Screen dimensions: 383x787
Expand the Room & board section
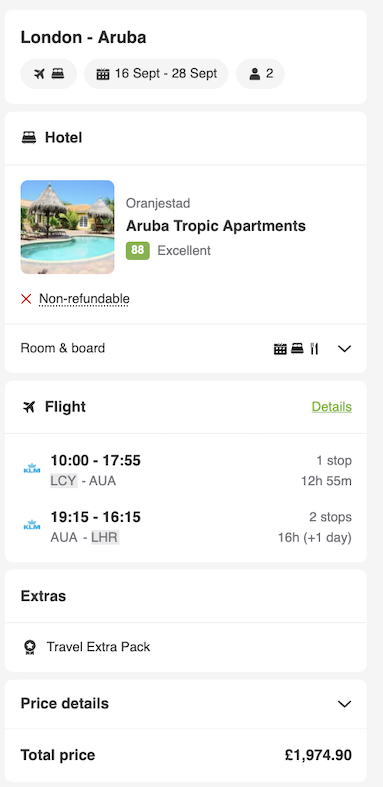coord(186,348)
